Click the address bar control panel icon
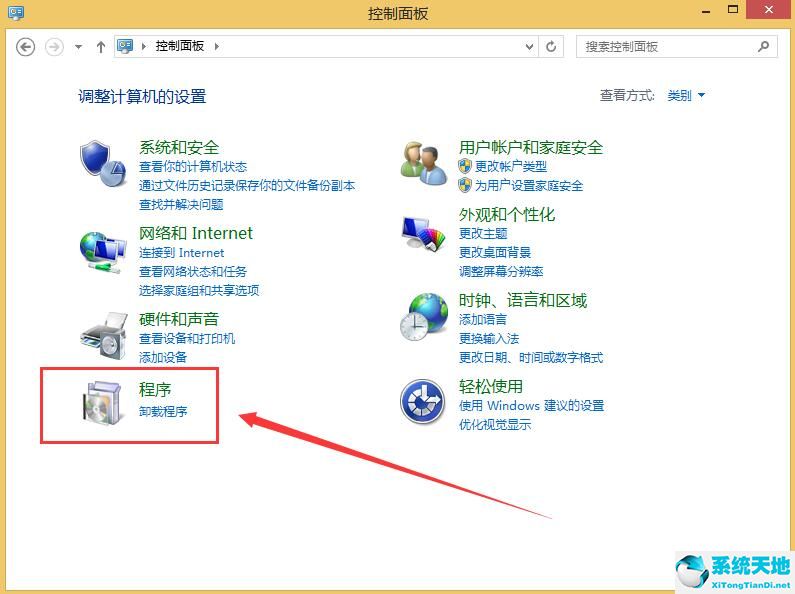 tap(125, 46)
